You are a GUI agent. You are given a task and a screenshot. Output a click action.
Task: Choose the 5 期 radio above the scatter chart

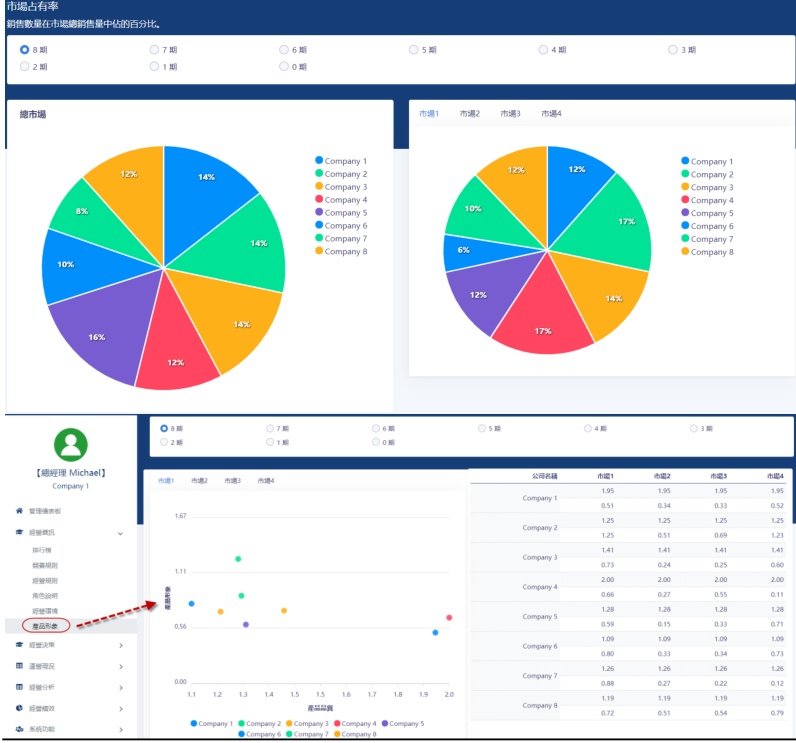pyautogui.click(x=482, y=428)
